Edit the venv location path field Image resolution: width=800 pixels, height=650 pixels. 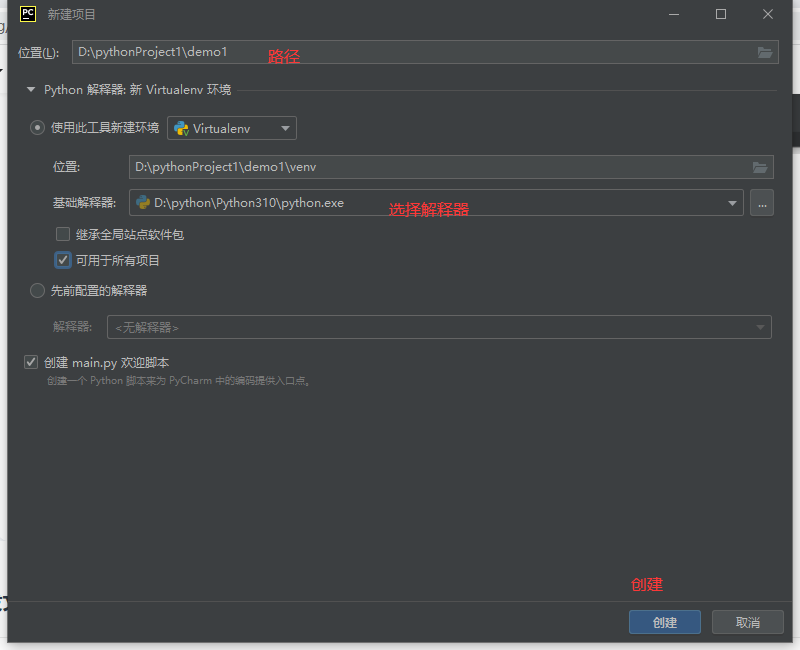(451, 167)
